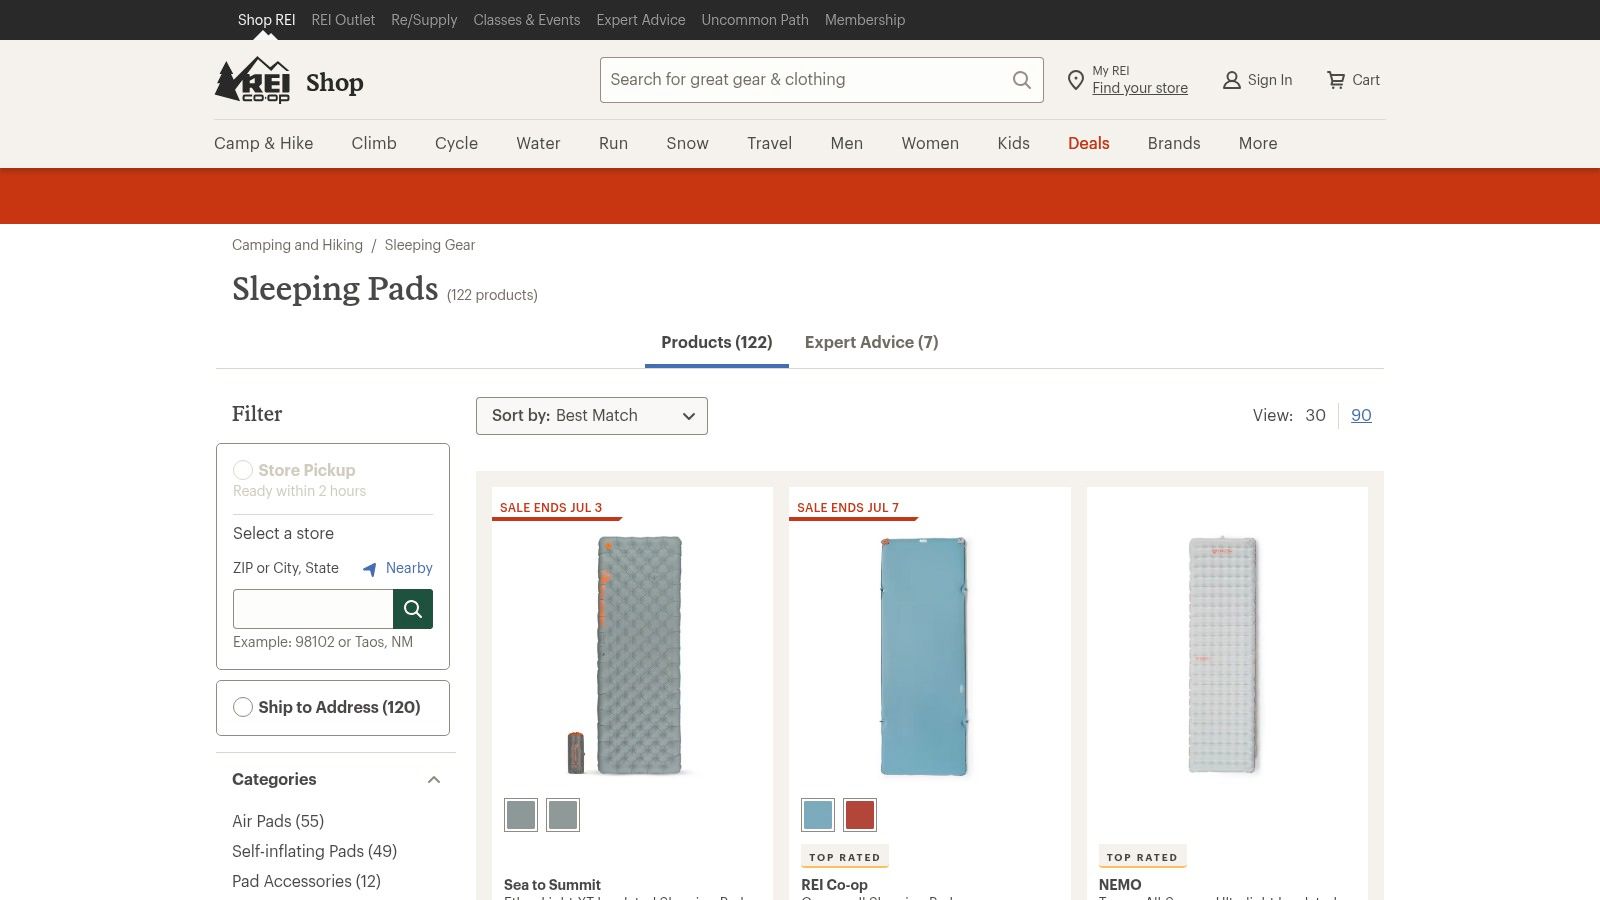Filter by Pad Accessories (12)
This screenshot has height=900, width=1600.
306,881
